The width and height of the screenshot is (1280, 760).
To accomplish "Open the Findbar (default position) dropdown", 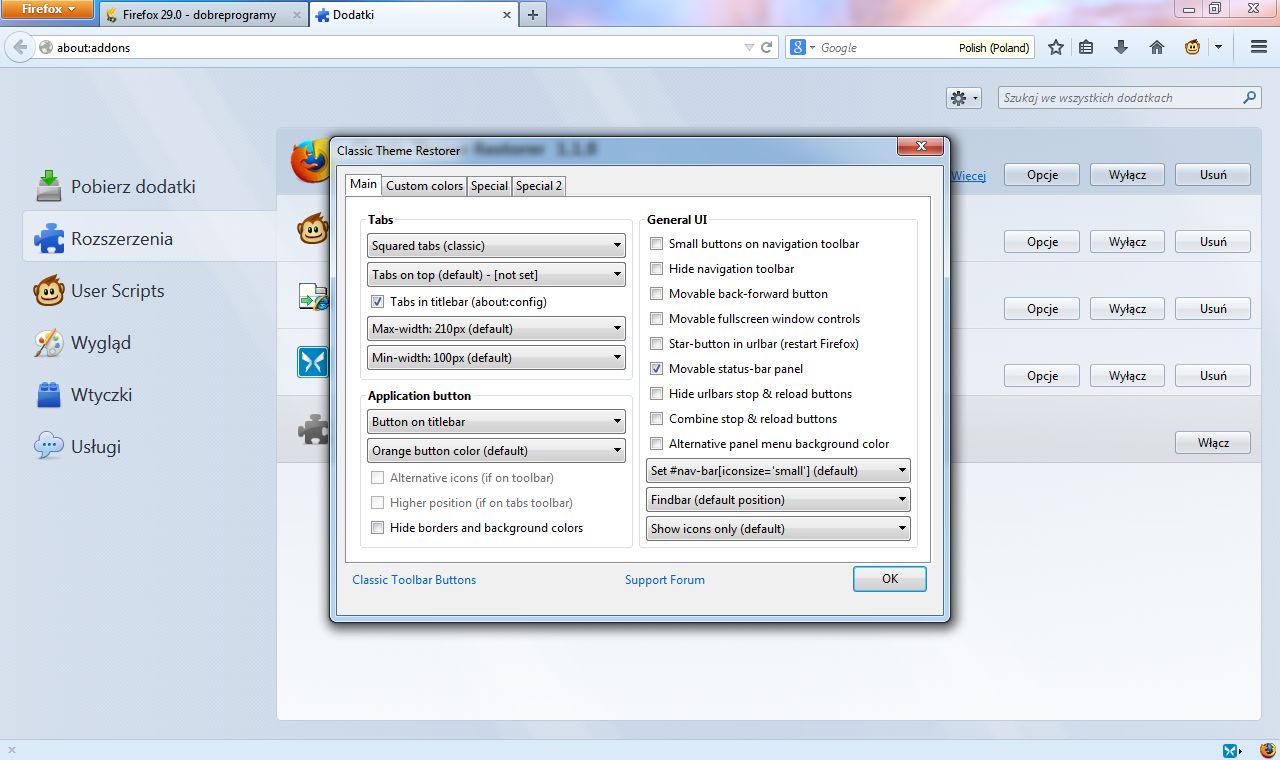I will (x=778, y=500).
